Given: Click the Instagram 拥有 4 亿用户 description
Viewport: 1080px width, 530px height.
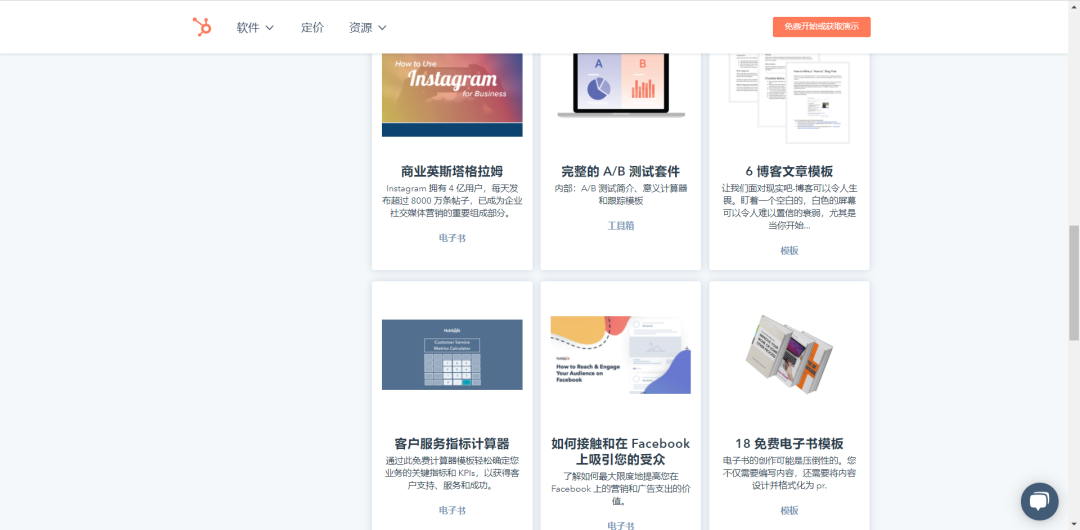Looking at the screenshot, I should point(452,201).
